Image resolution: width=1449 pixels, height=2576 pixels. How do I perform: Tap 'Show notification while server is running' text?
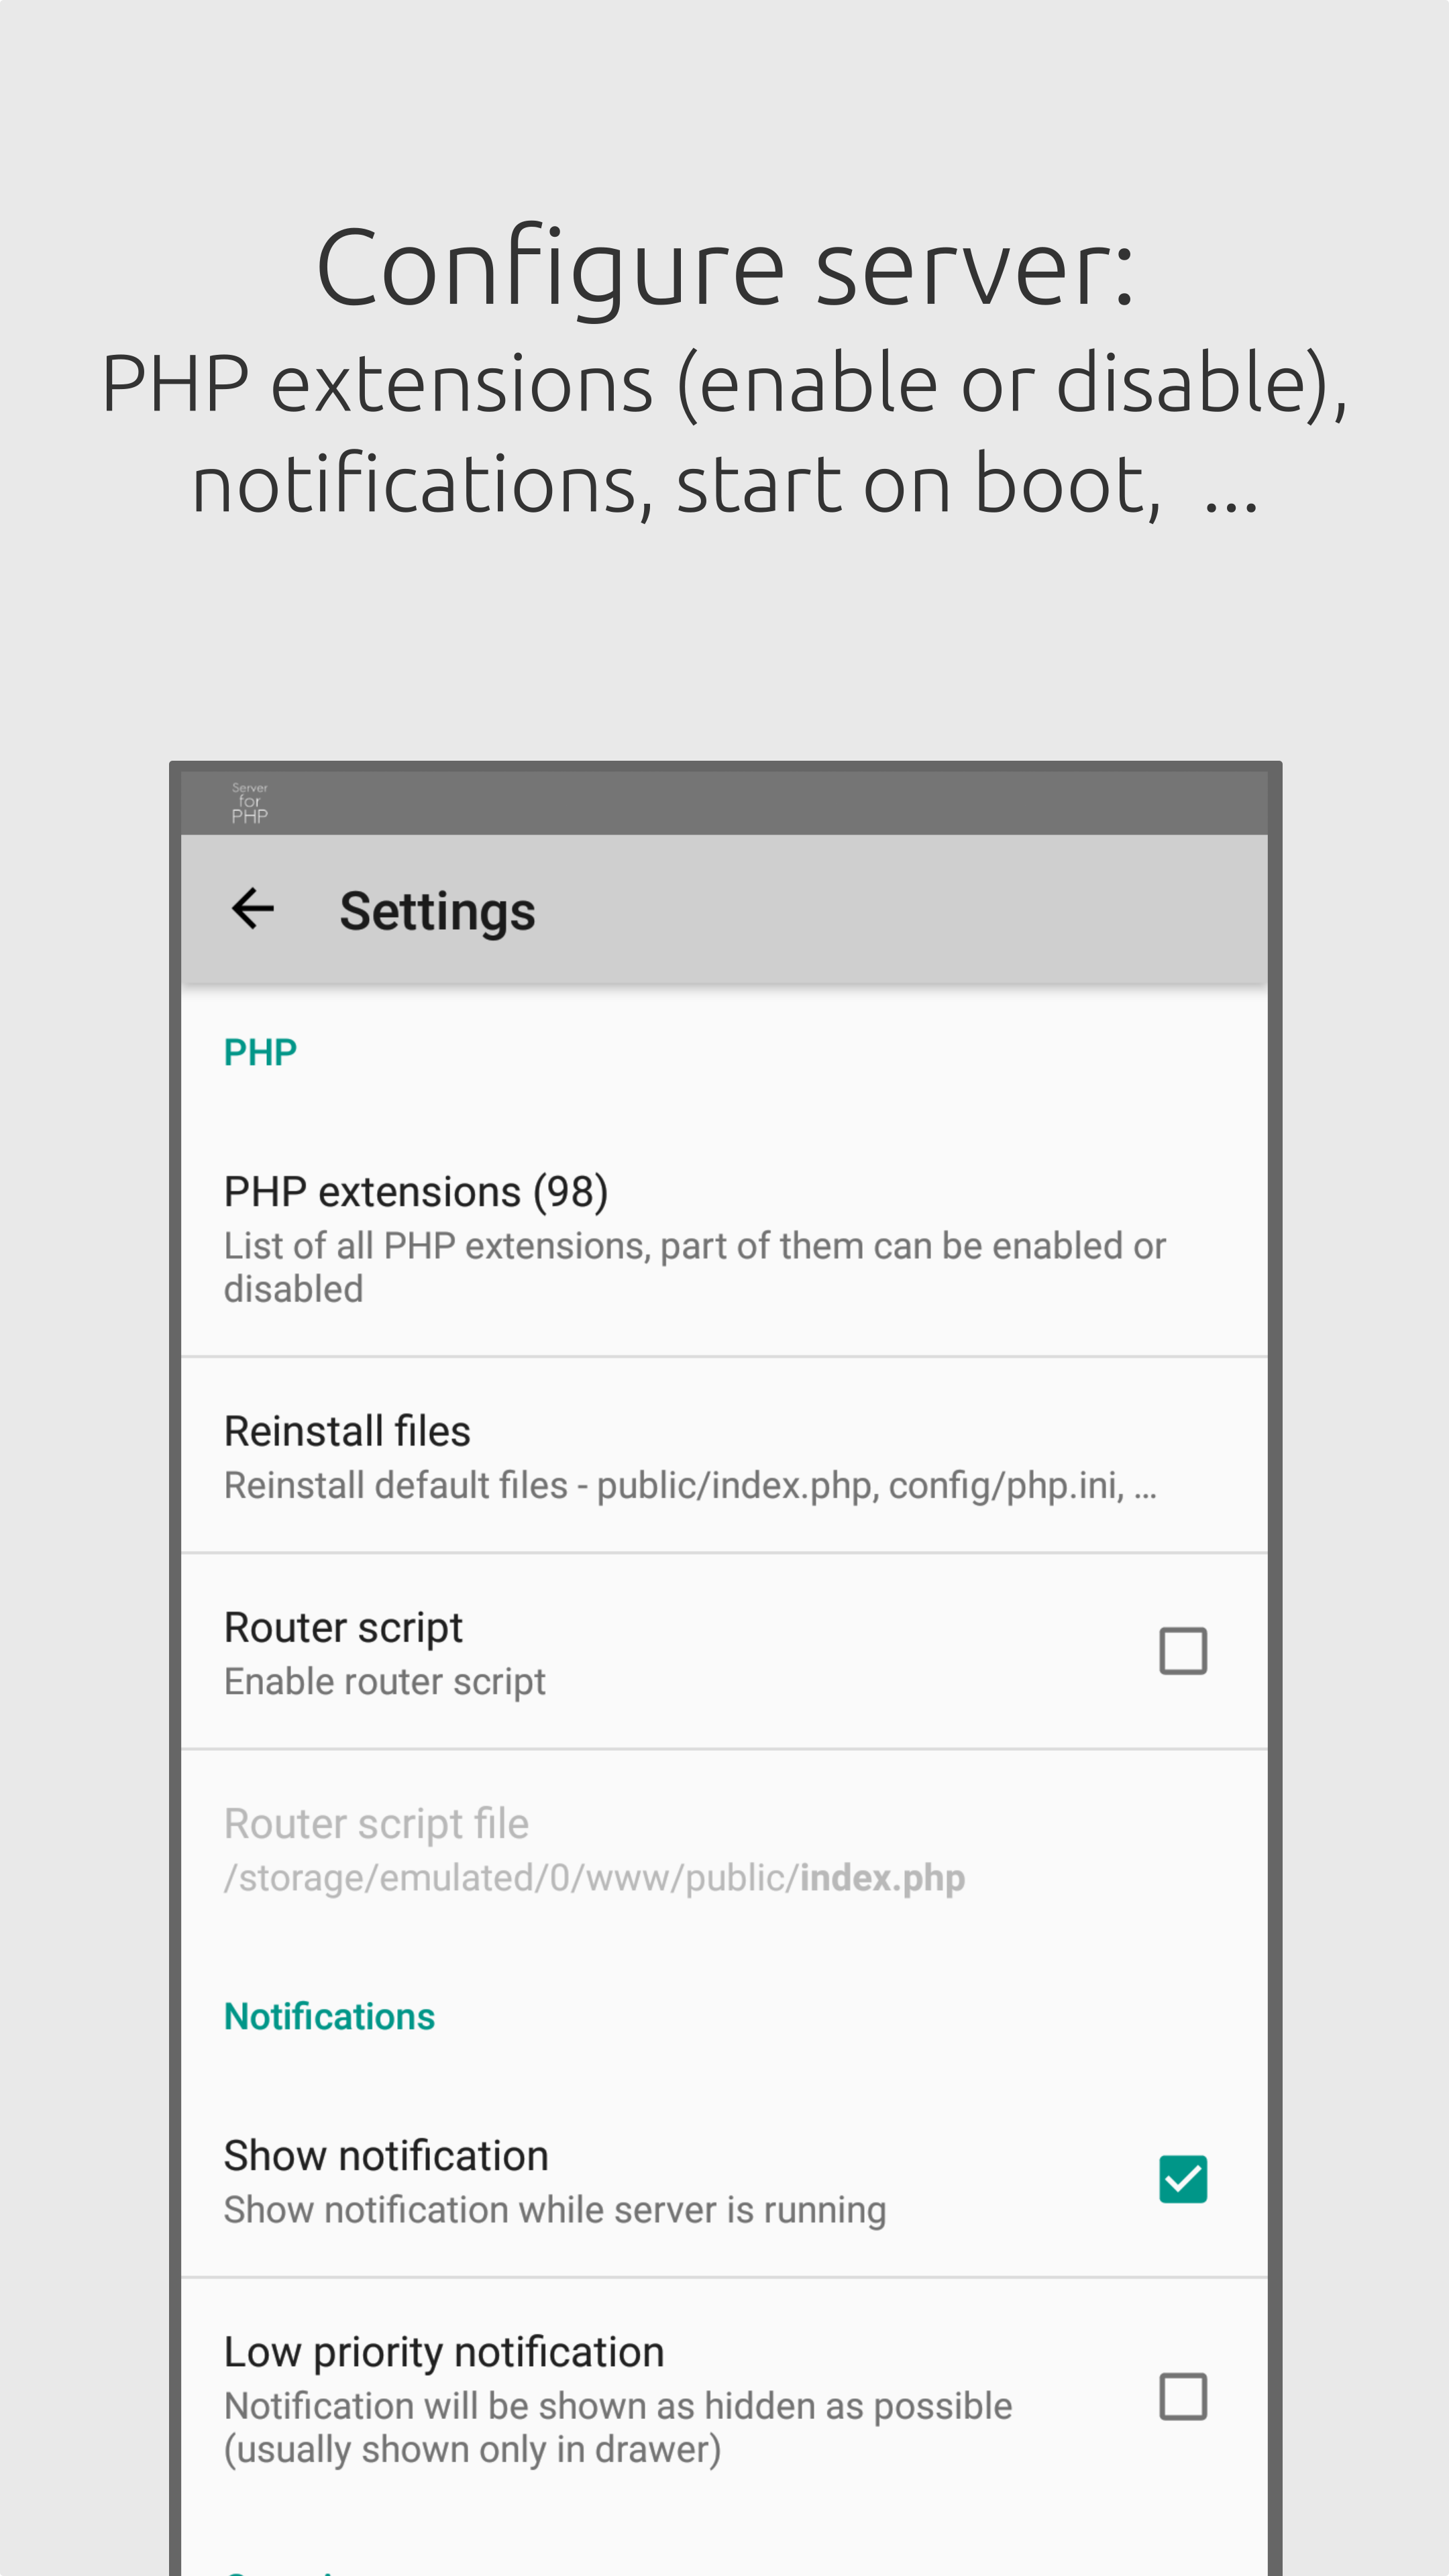(x=555, y=2210)
